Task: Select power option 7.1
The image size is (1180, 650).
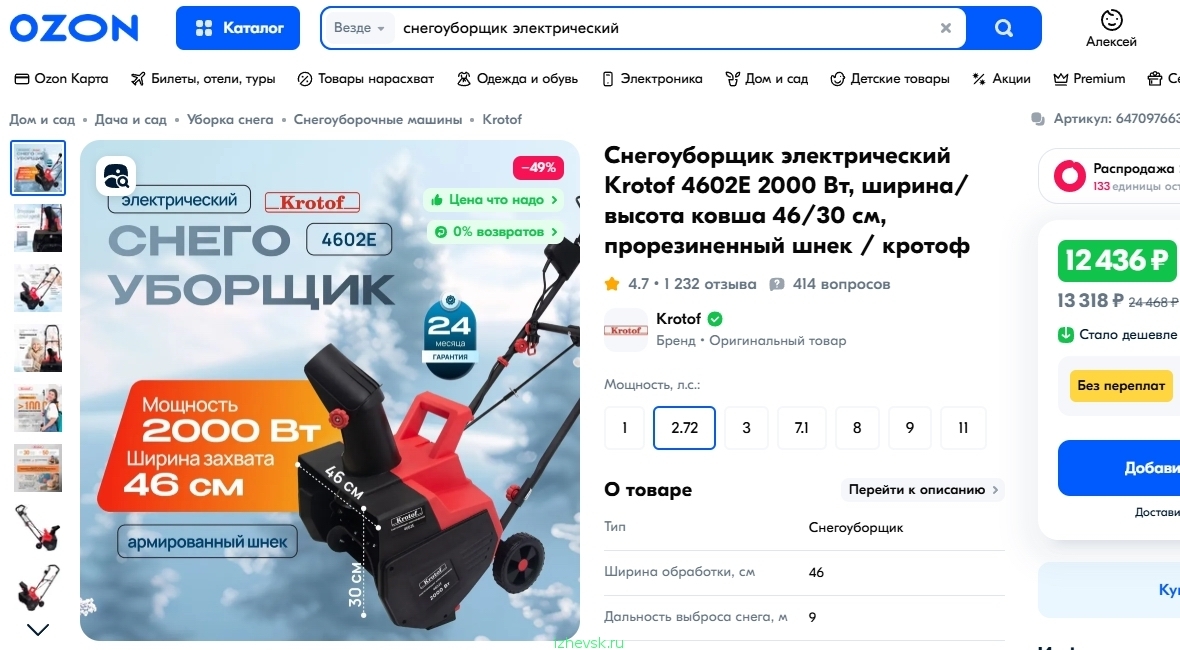Action: coord(801,427)
